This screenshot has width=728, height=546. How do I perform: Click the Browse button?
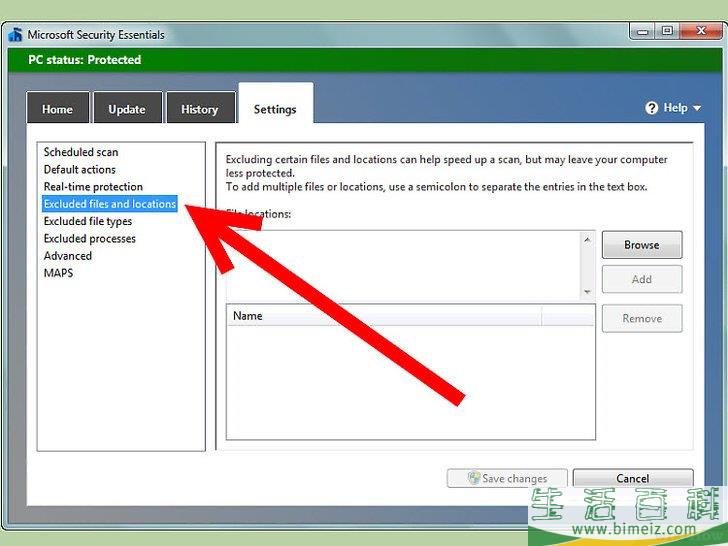[x=642, y=245]
